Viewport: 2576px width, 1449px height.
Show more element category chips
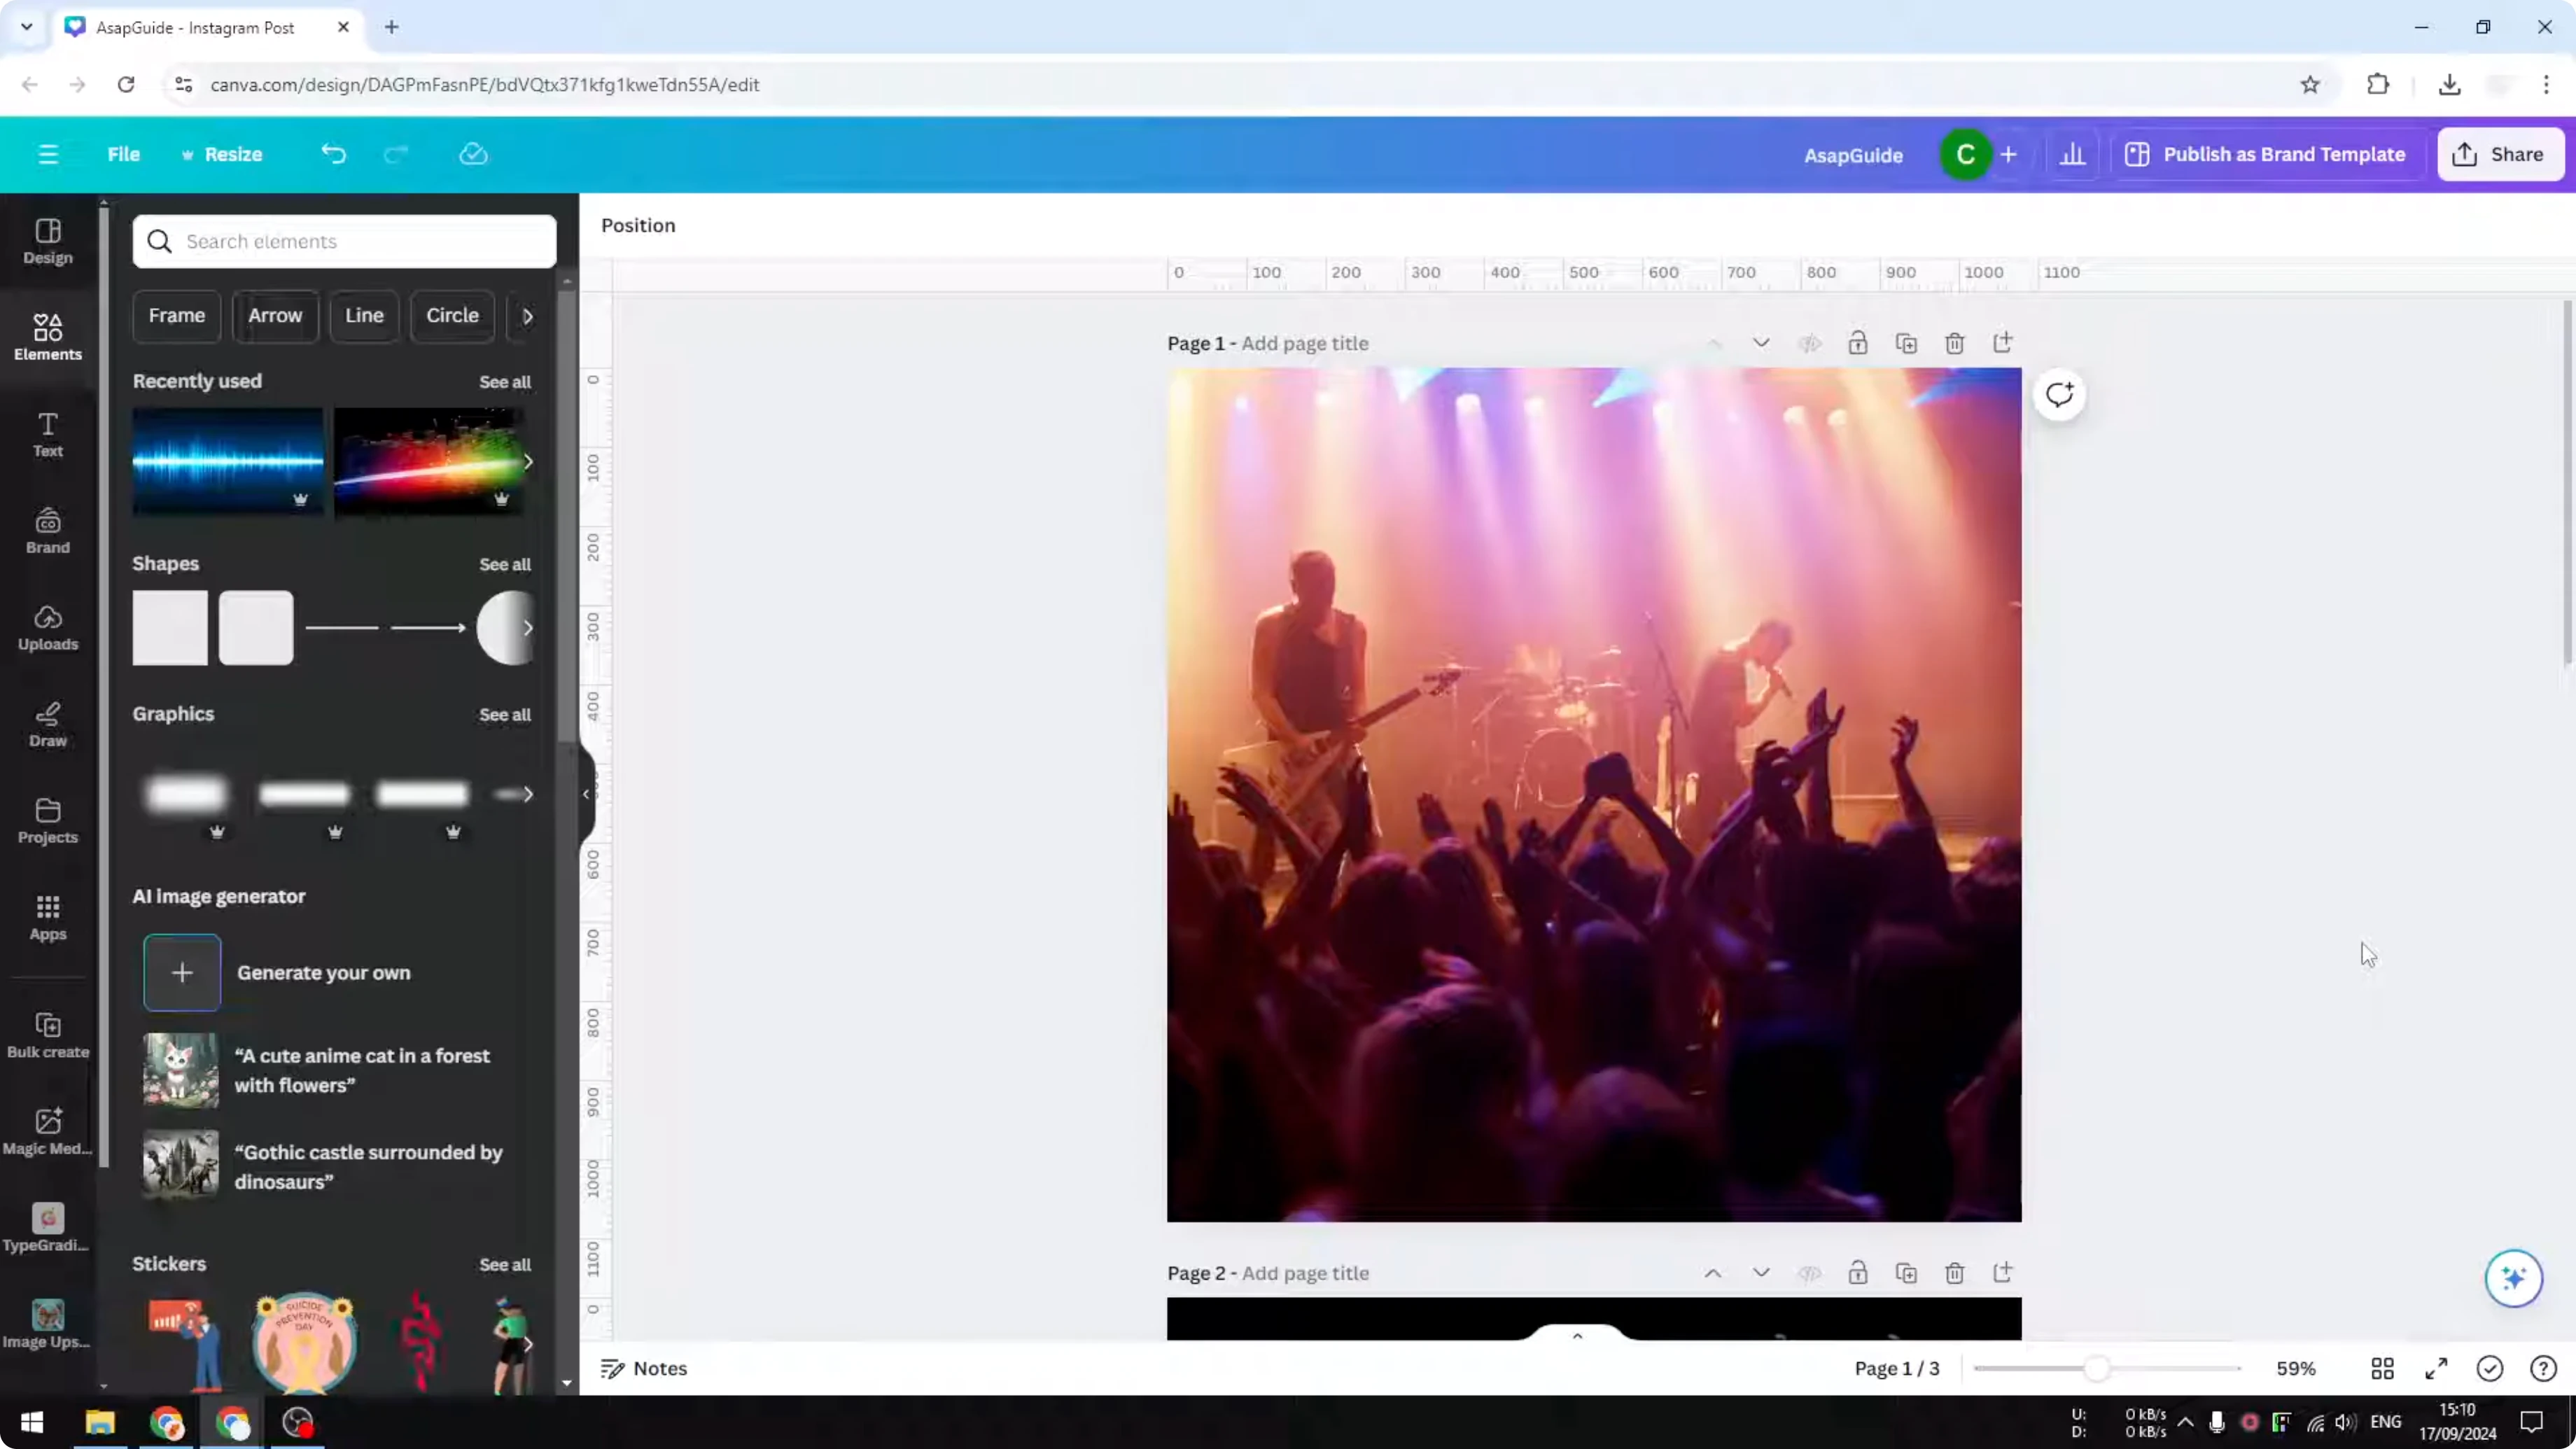(527, 316)
